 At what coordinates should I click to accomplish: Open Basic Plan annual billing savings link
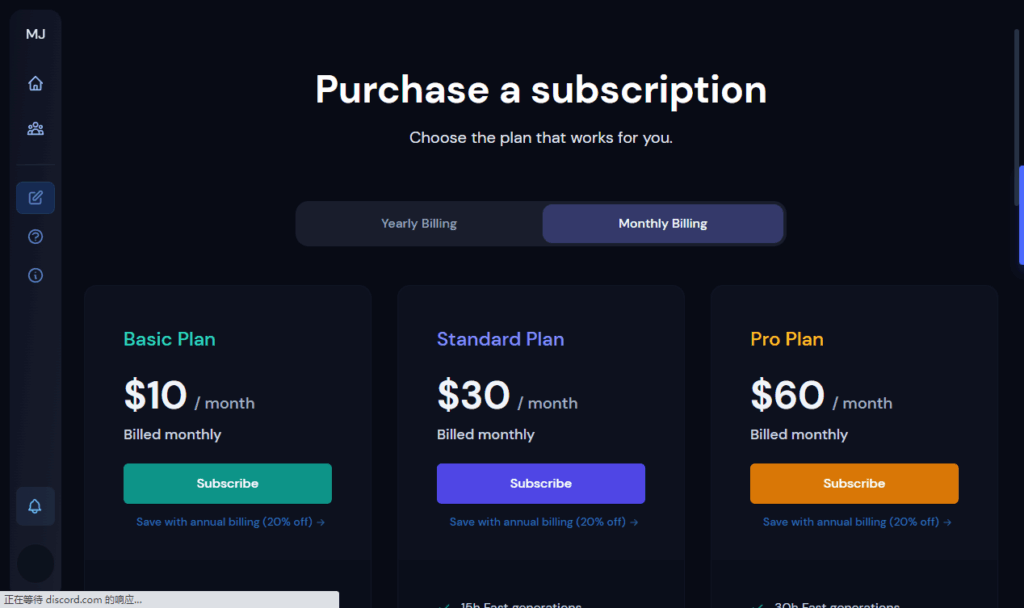click(230, 522)
